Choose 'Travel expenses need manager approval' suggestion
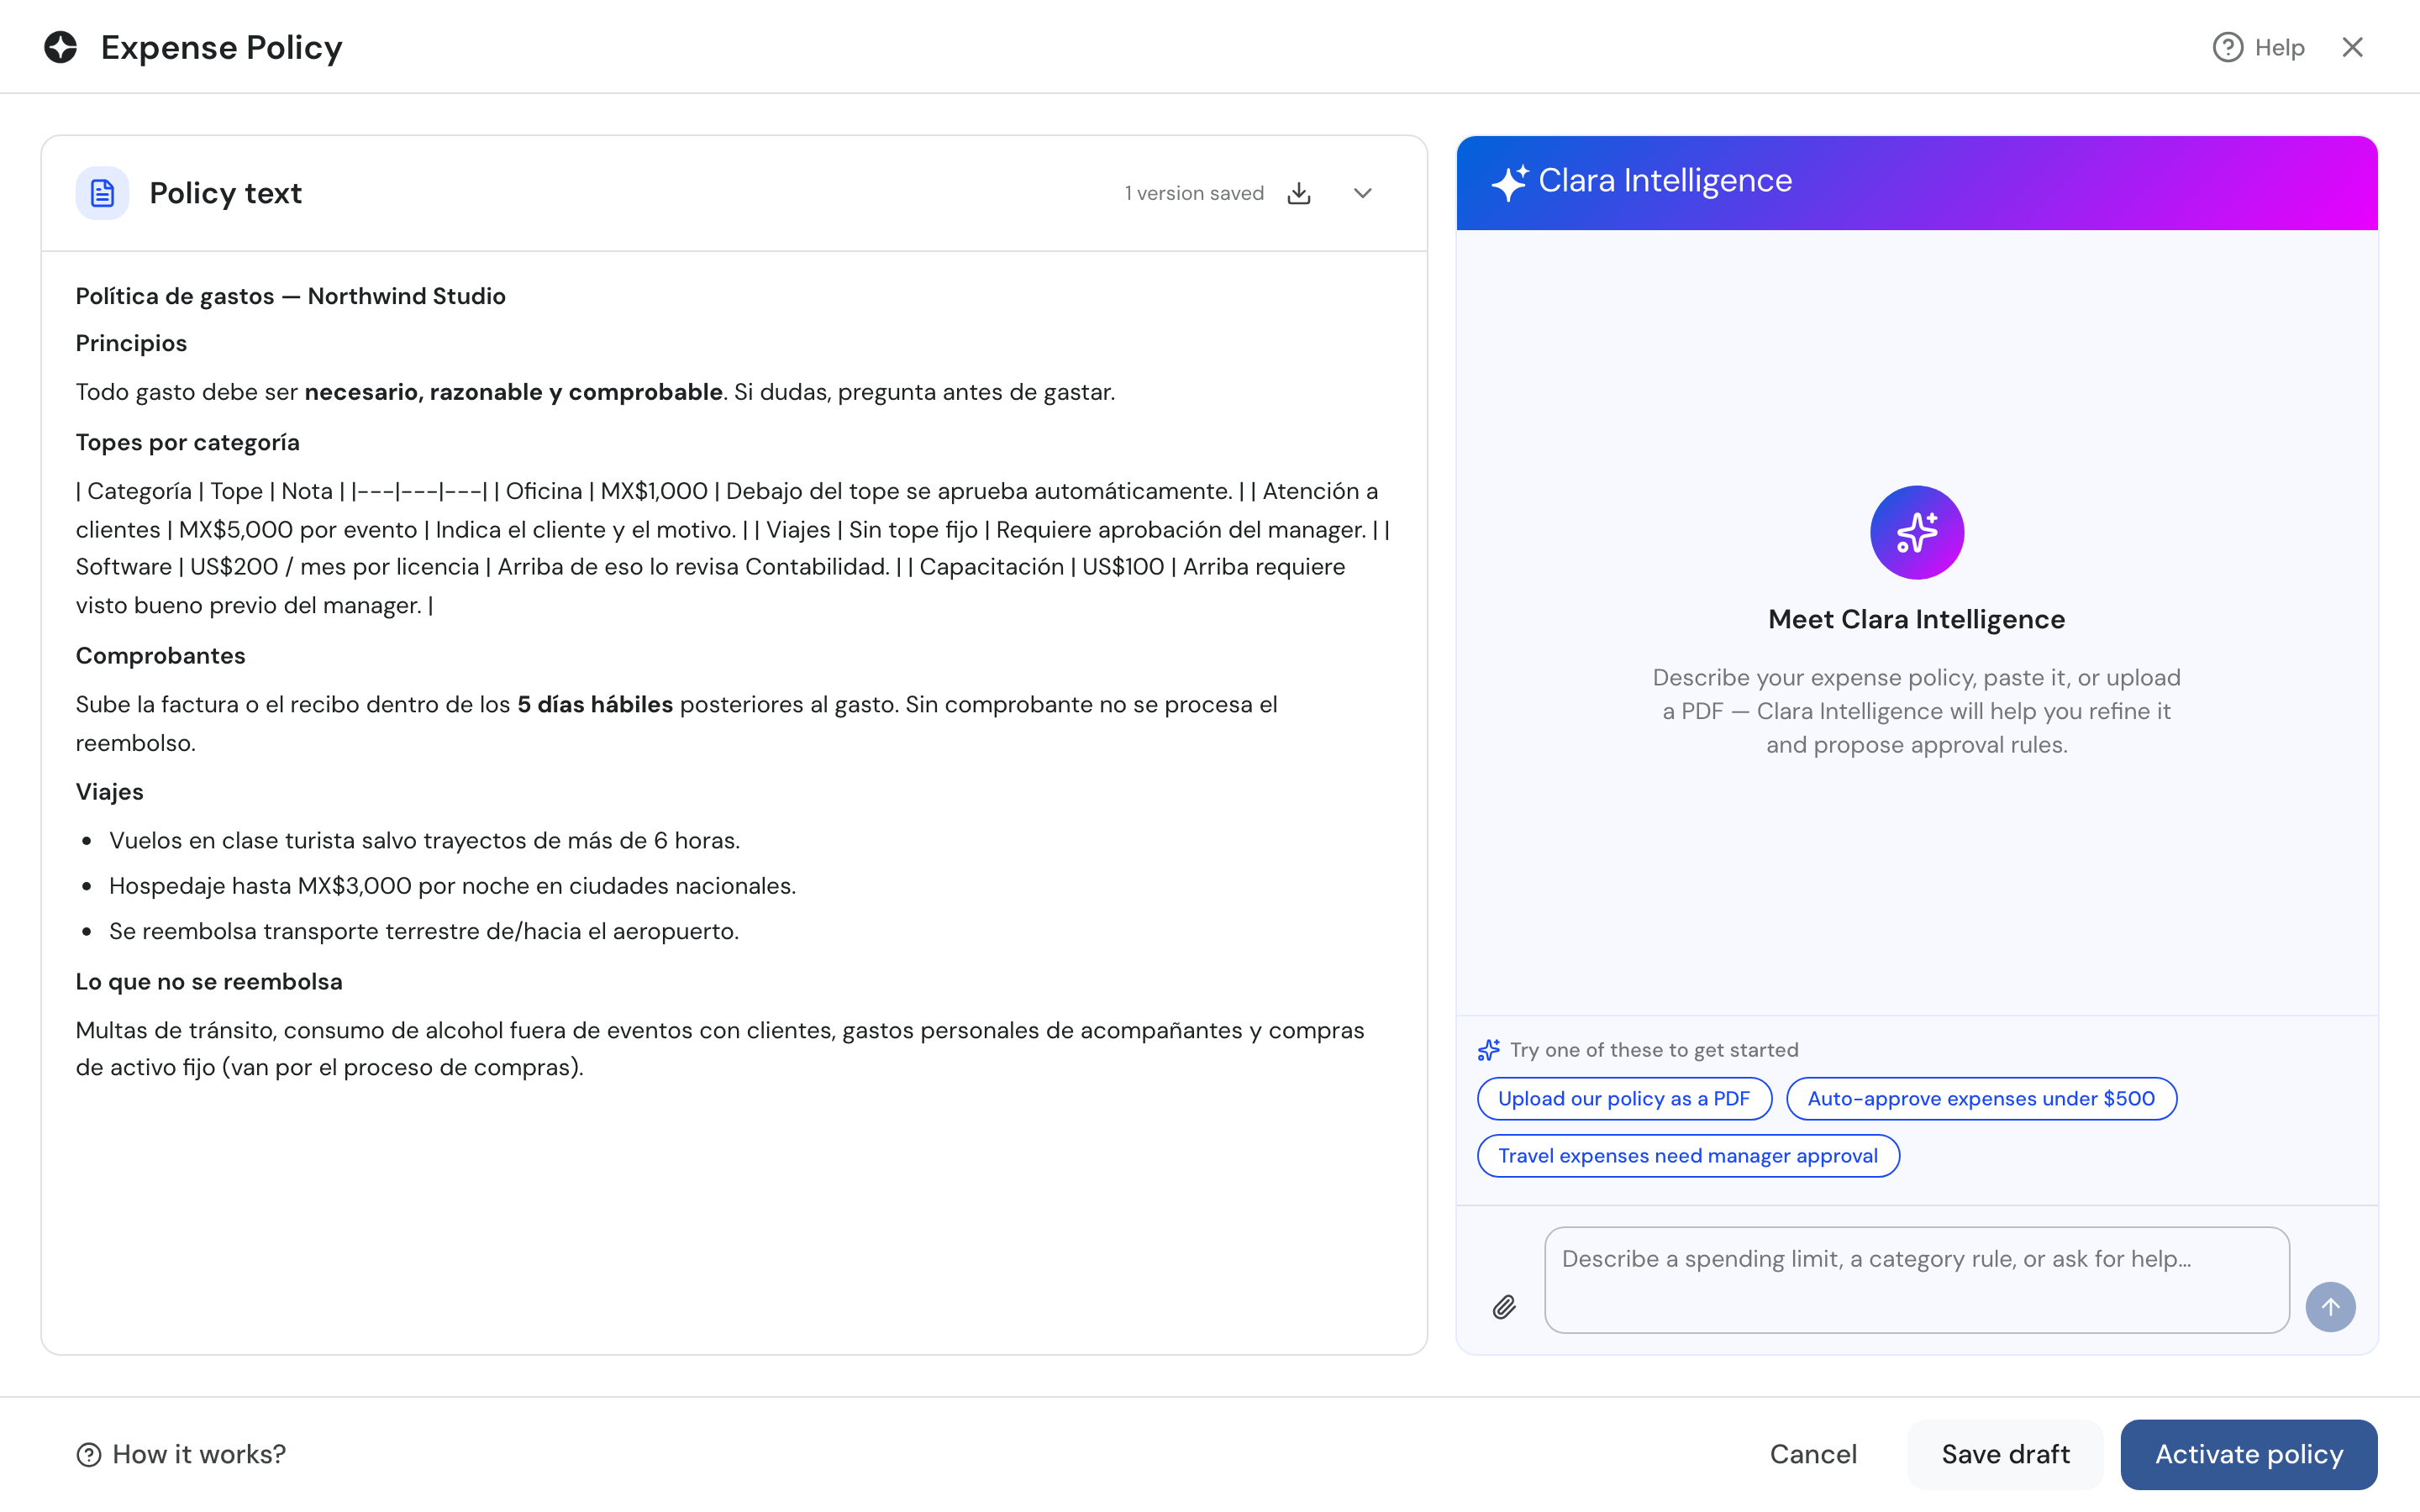Viewport: 2420px width, 1512px height. point(1688,1155)
